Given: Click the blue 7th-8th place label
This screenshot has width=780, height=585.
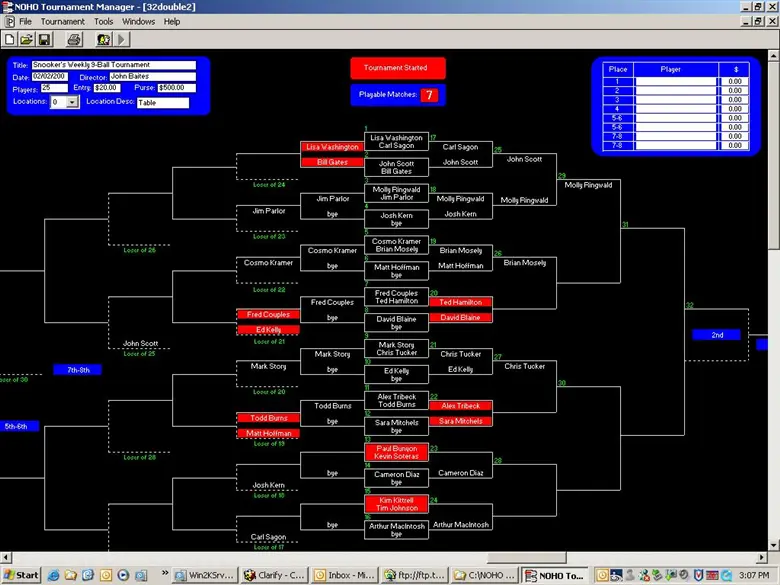Looking at the screenshot, I should pos(78,370).
